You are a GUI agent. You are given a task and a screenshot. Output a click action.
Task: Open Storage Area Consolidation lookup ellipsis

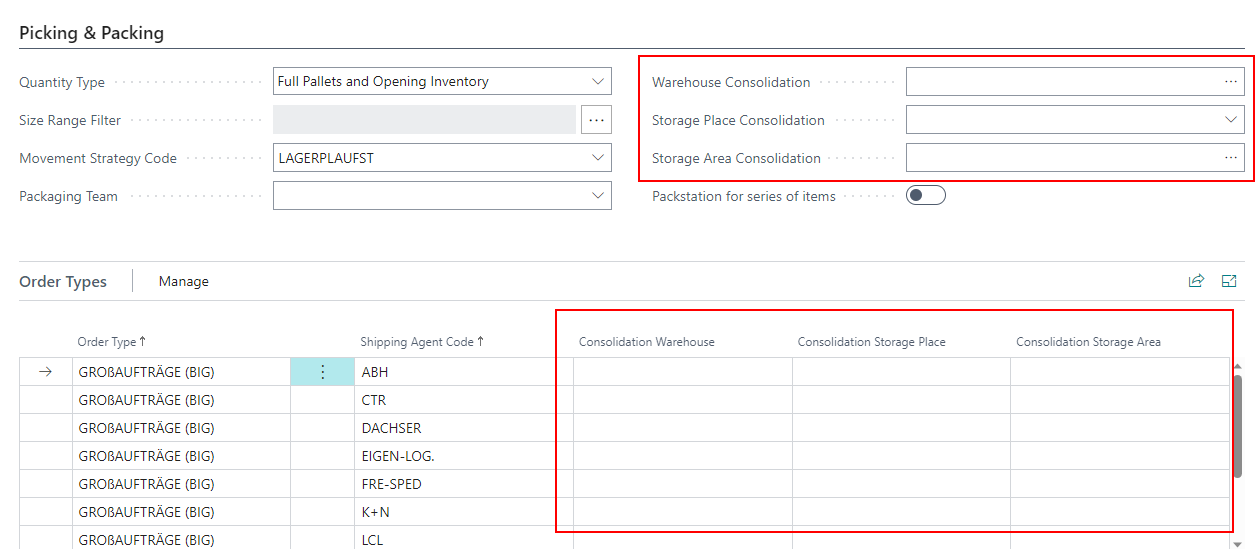point(1230,158)
